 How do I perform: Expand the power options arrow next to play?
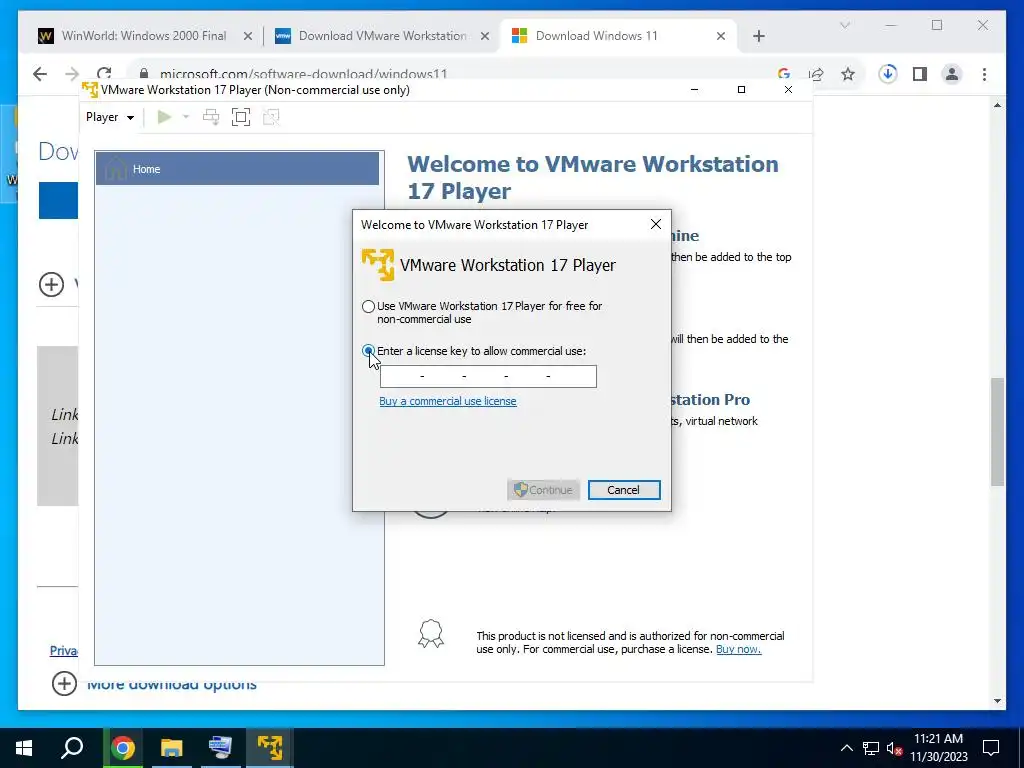[186, 117]
